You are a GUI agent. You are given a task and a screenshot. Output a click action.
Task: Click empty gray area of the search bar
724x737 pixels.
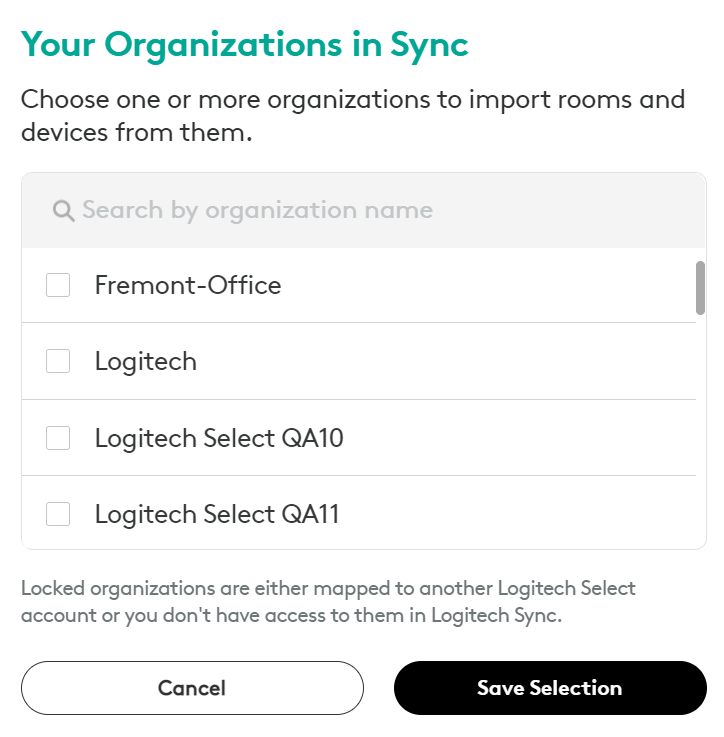pyautogui.click(x=564, y=210)
